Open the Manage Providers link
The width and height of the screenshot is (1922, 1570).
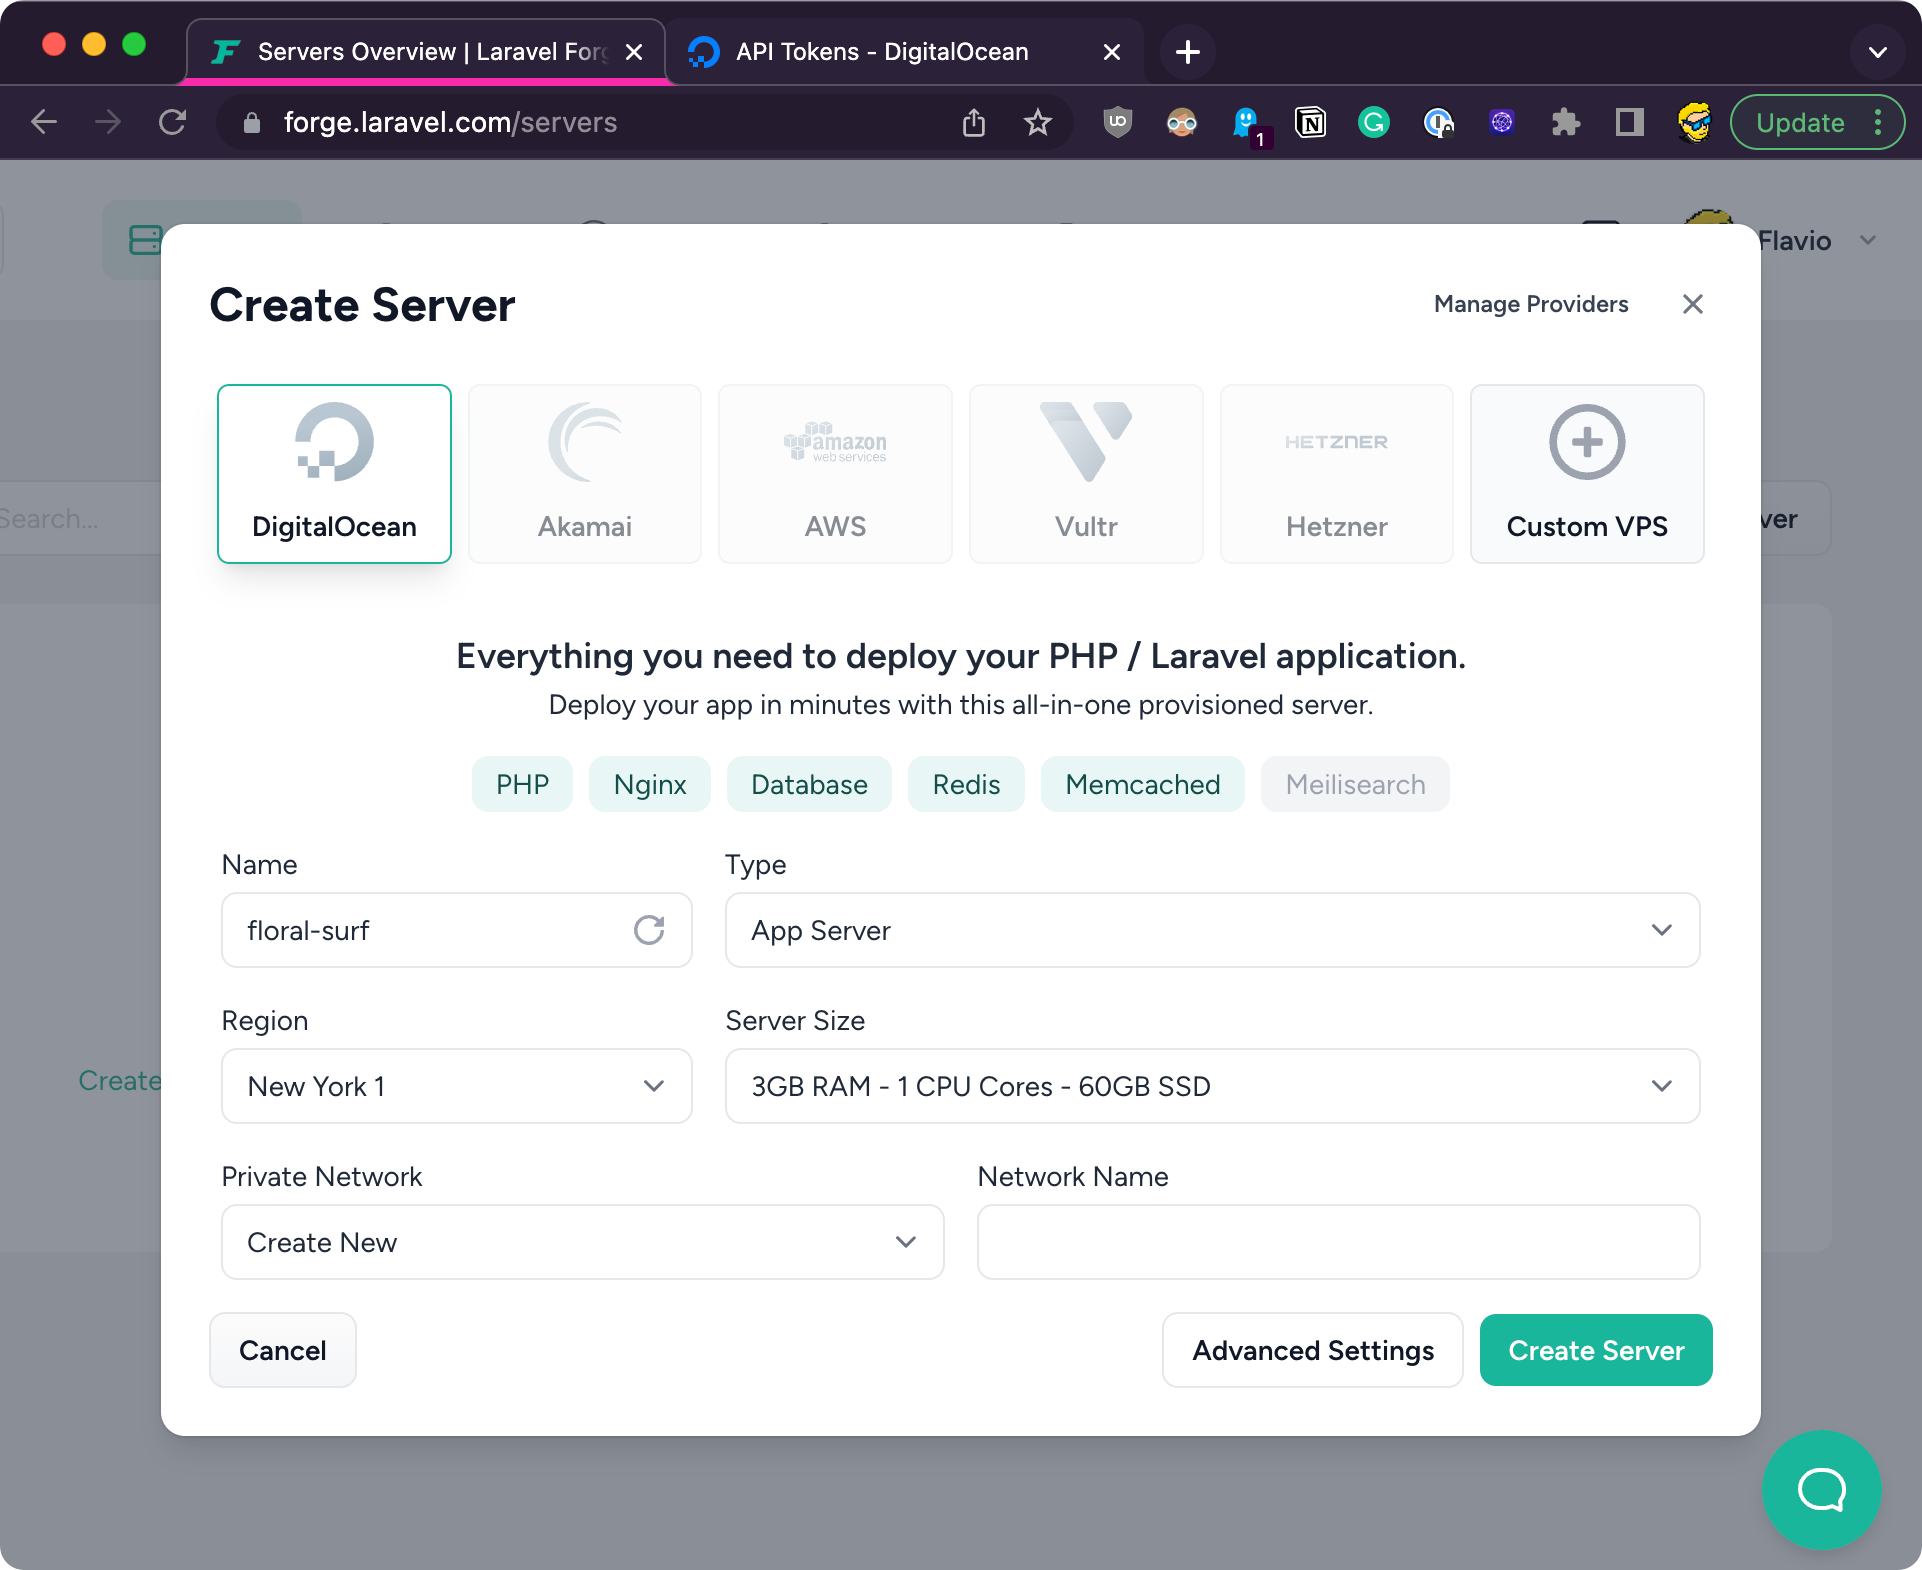tap(1530, 304)
